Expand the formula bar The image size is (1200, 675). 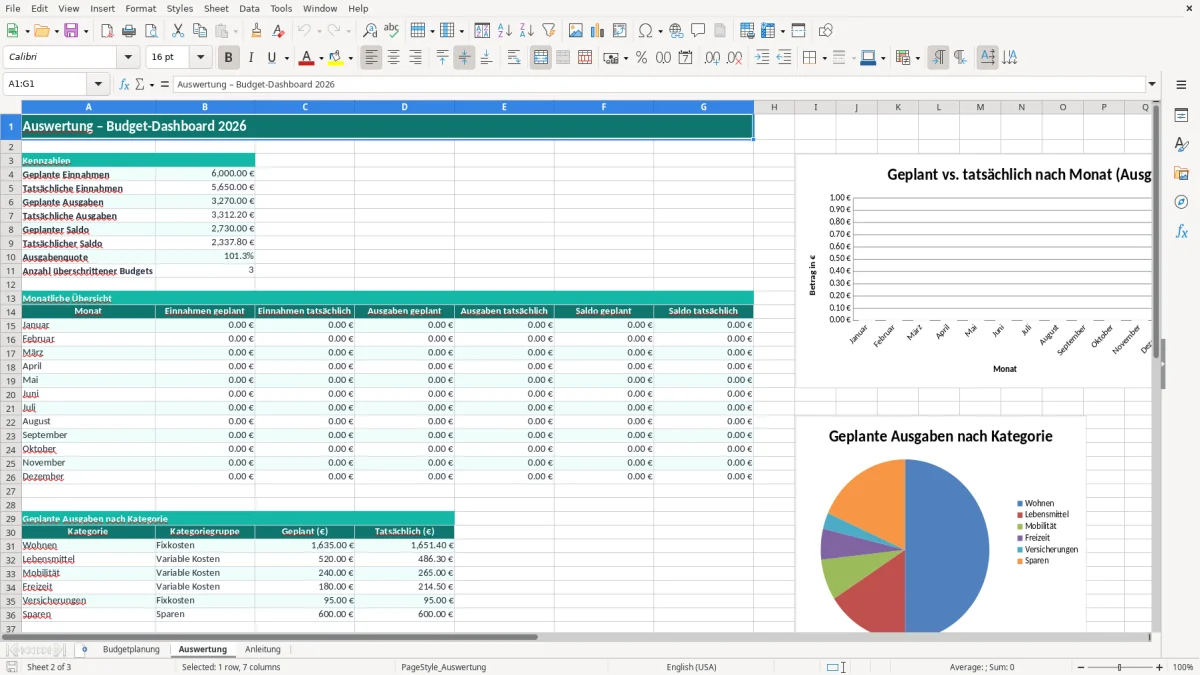click(1152, 85)
